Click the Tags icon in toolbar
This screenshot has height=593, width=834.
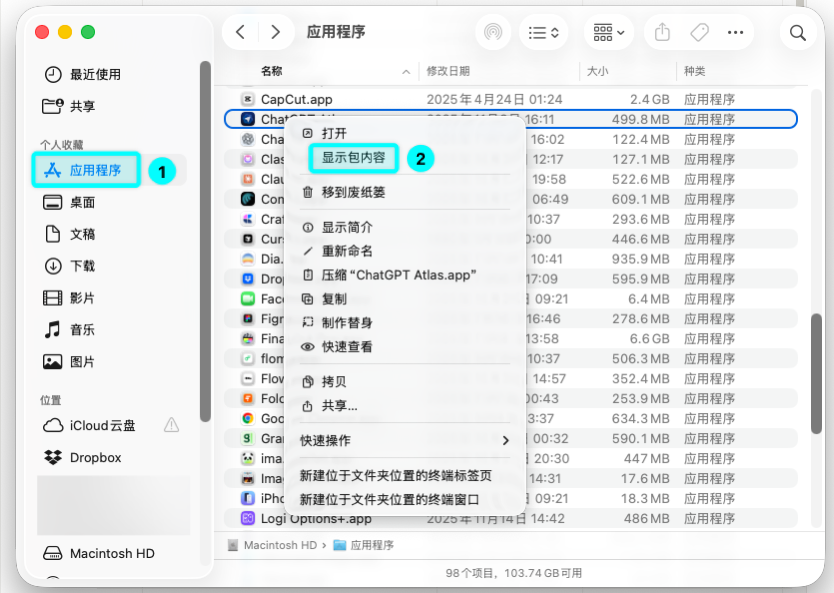point(699,32)
